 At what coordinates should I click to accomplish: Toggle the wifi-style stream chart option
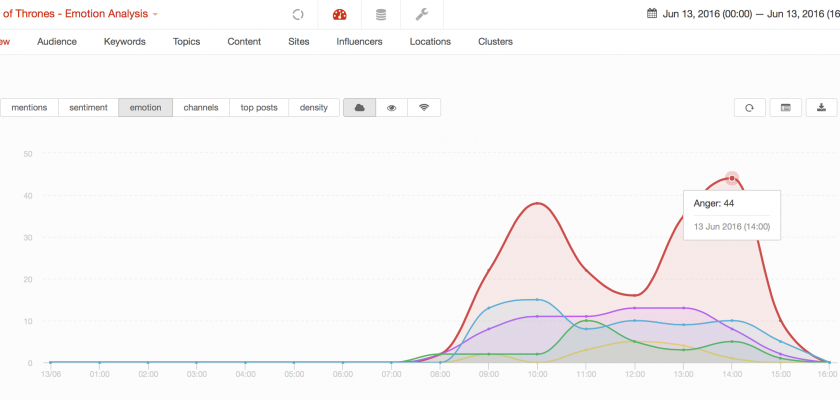(424, 108)
